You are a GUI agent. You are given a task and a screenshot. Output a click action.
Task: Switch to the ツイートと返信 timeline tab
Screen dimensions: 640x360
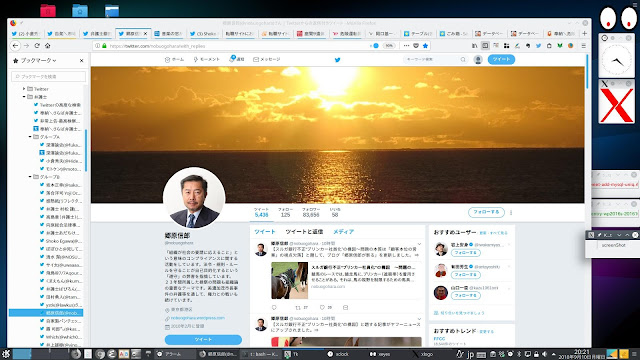304,232
